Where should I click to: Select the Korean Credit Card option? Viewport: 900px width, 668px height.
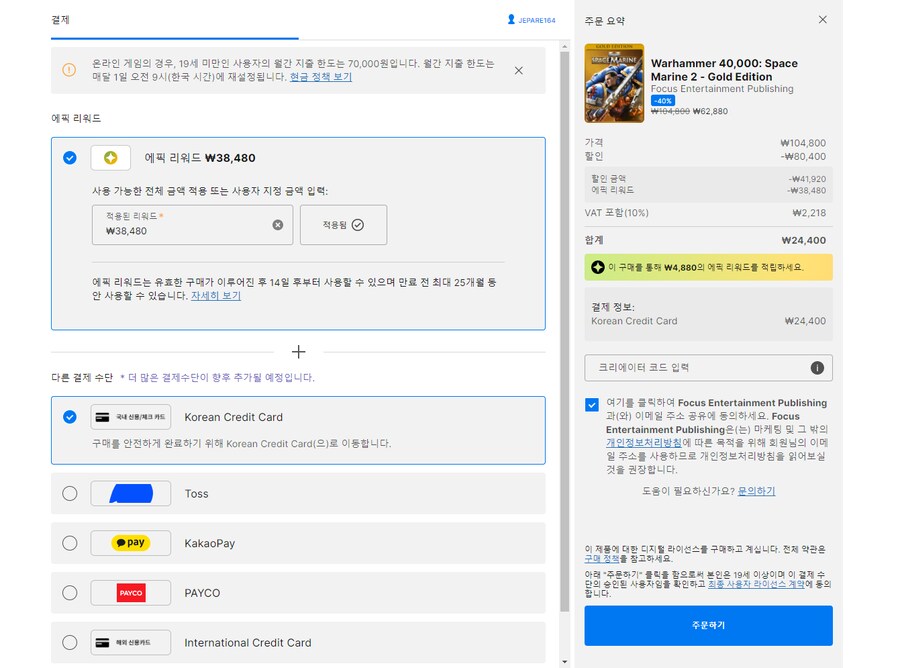coord(69,417)
